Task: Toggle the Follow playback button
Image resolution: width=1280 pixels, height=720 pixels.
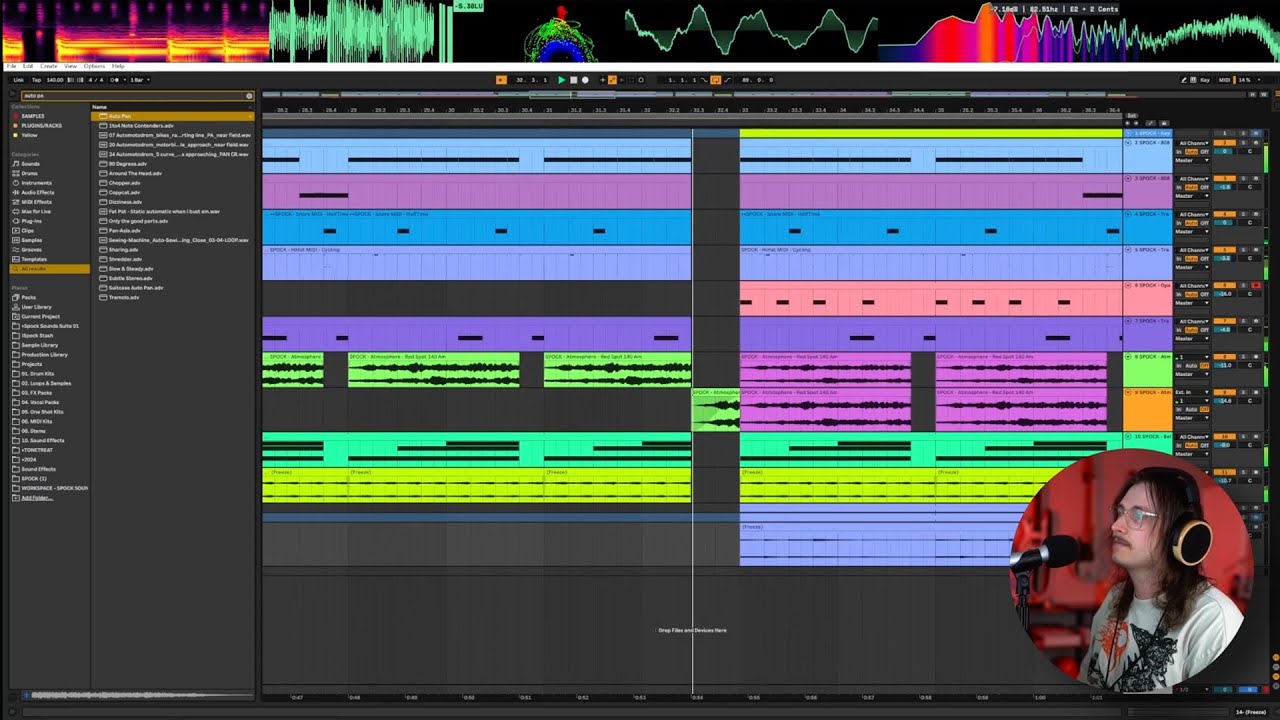Action: 501,80
